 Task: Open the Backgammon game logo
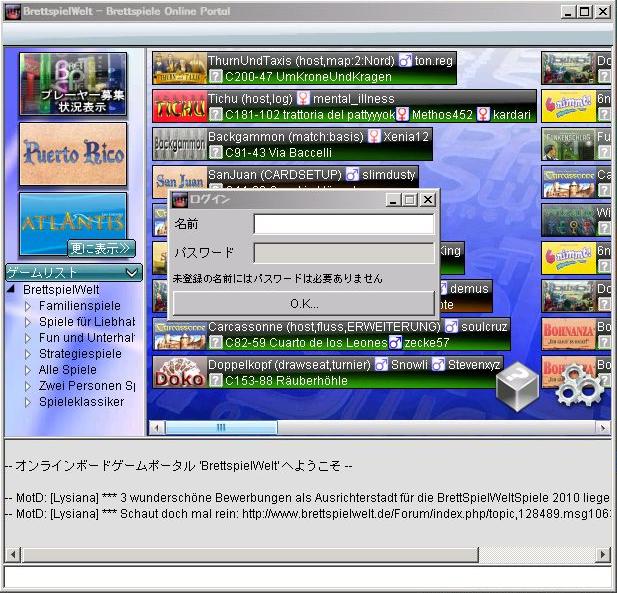pyautogui.click(x=180, y=144)
